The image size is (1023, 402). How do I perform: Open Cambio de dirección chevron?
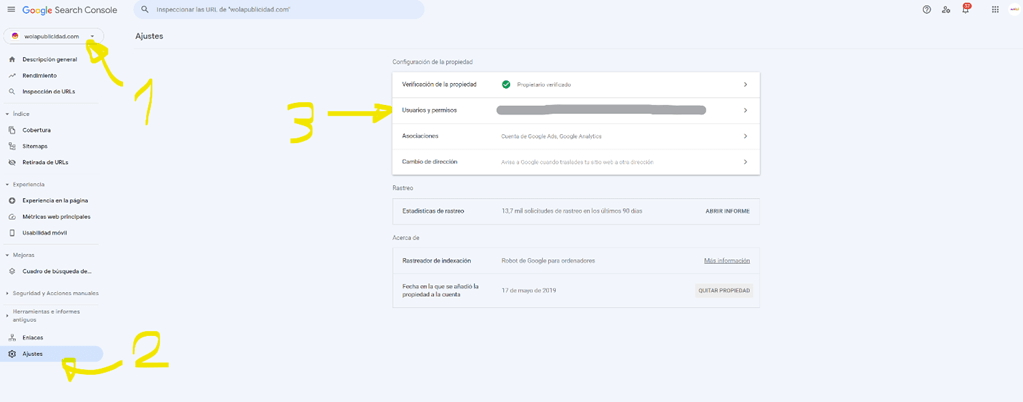pos(745,162)
